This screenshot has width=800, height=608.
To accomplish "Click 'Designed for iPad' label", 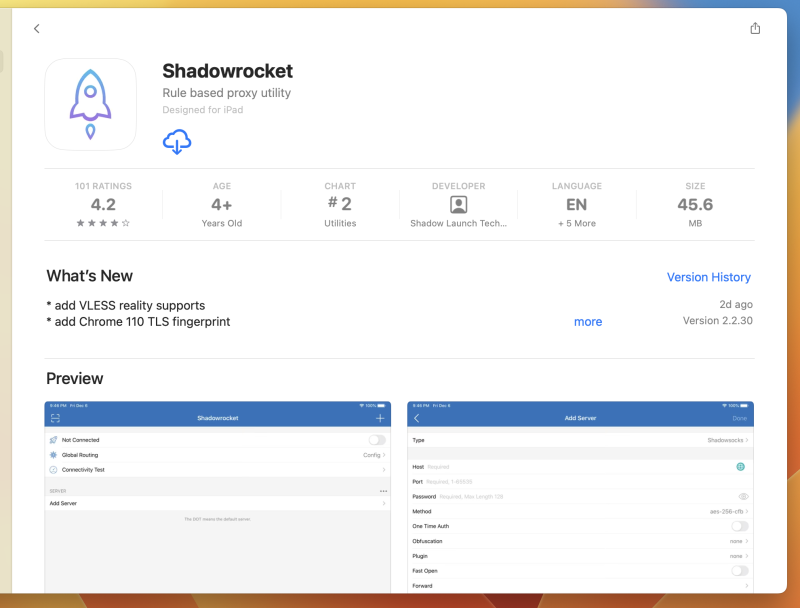I will tap(203, 110).
